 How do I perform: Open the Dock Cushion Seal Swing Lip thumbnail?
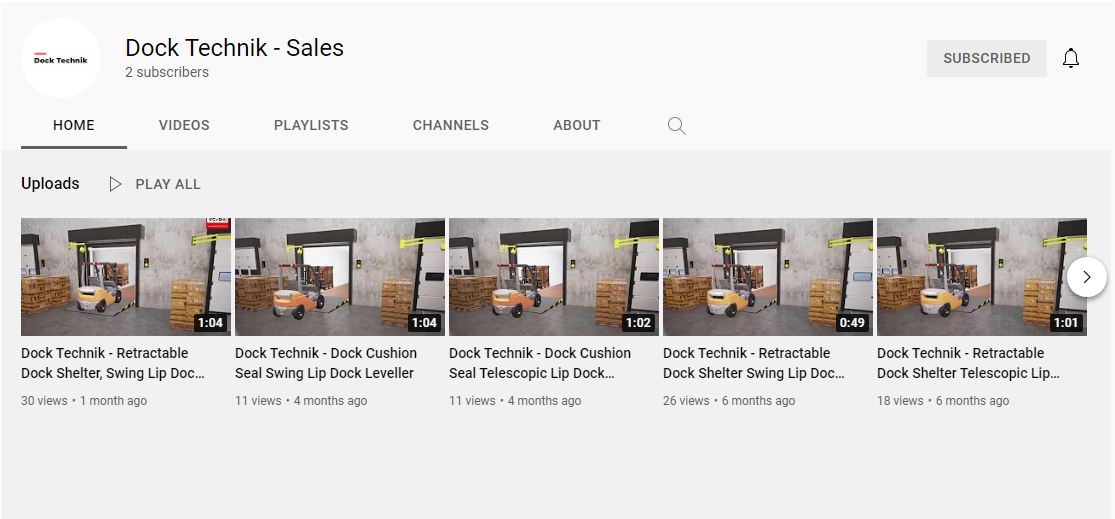340,277
